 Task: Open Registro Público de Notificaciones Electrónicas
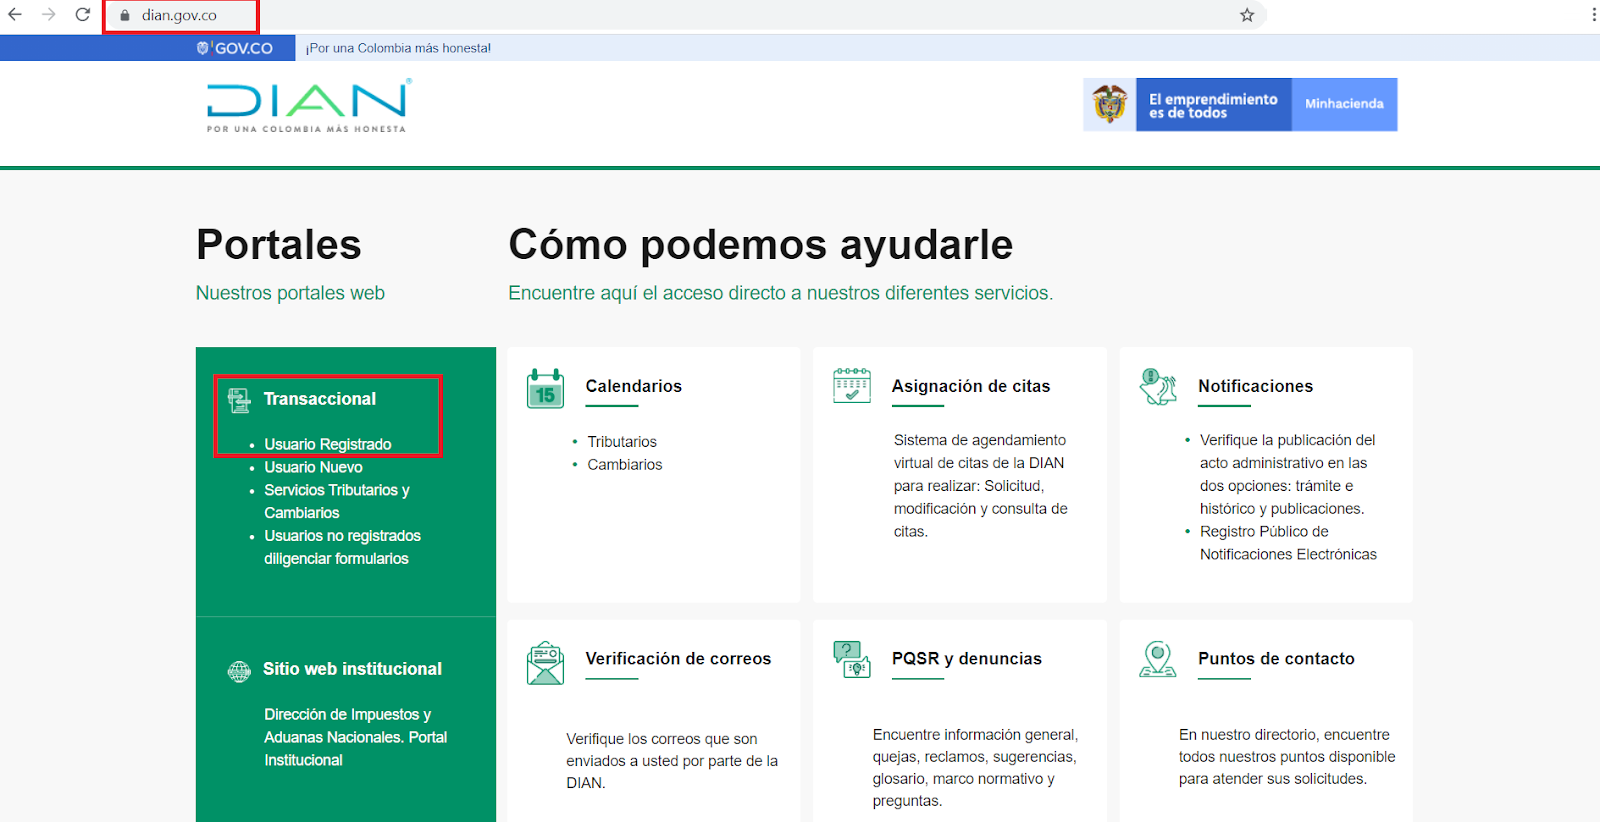click(1288, 543)
